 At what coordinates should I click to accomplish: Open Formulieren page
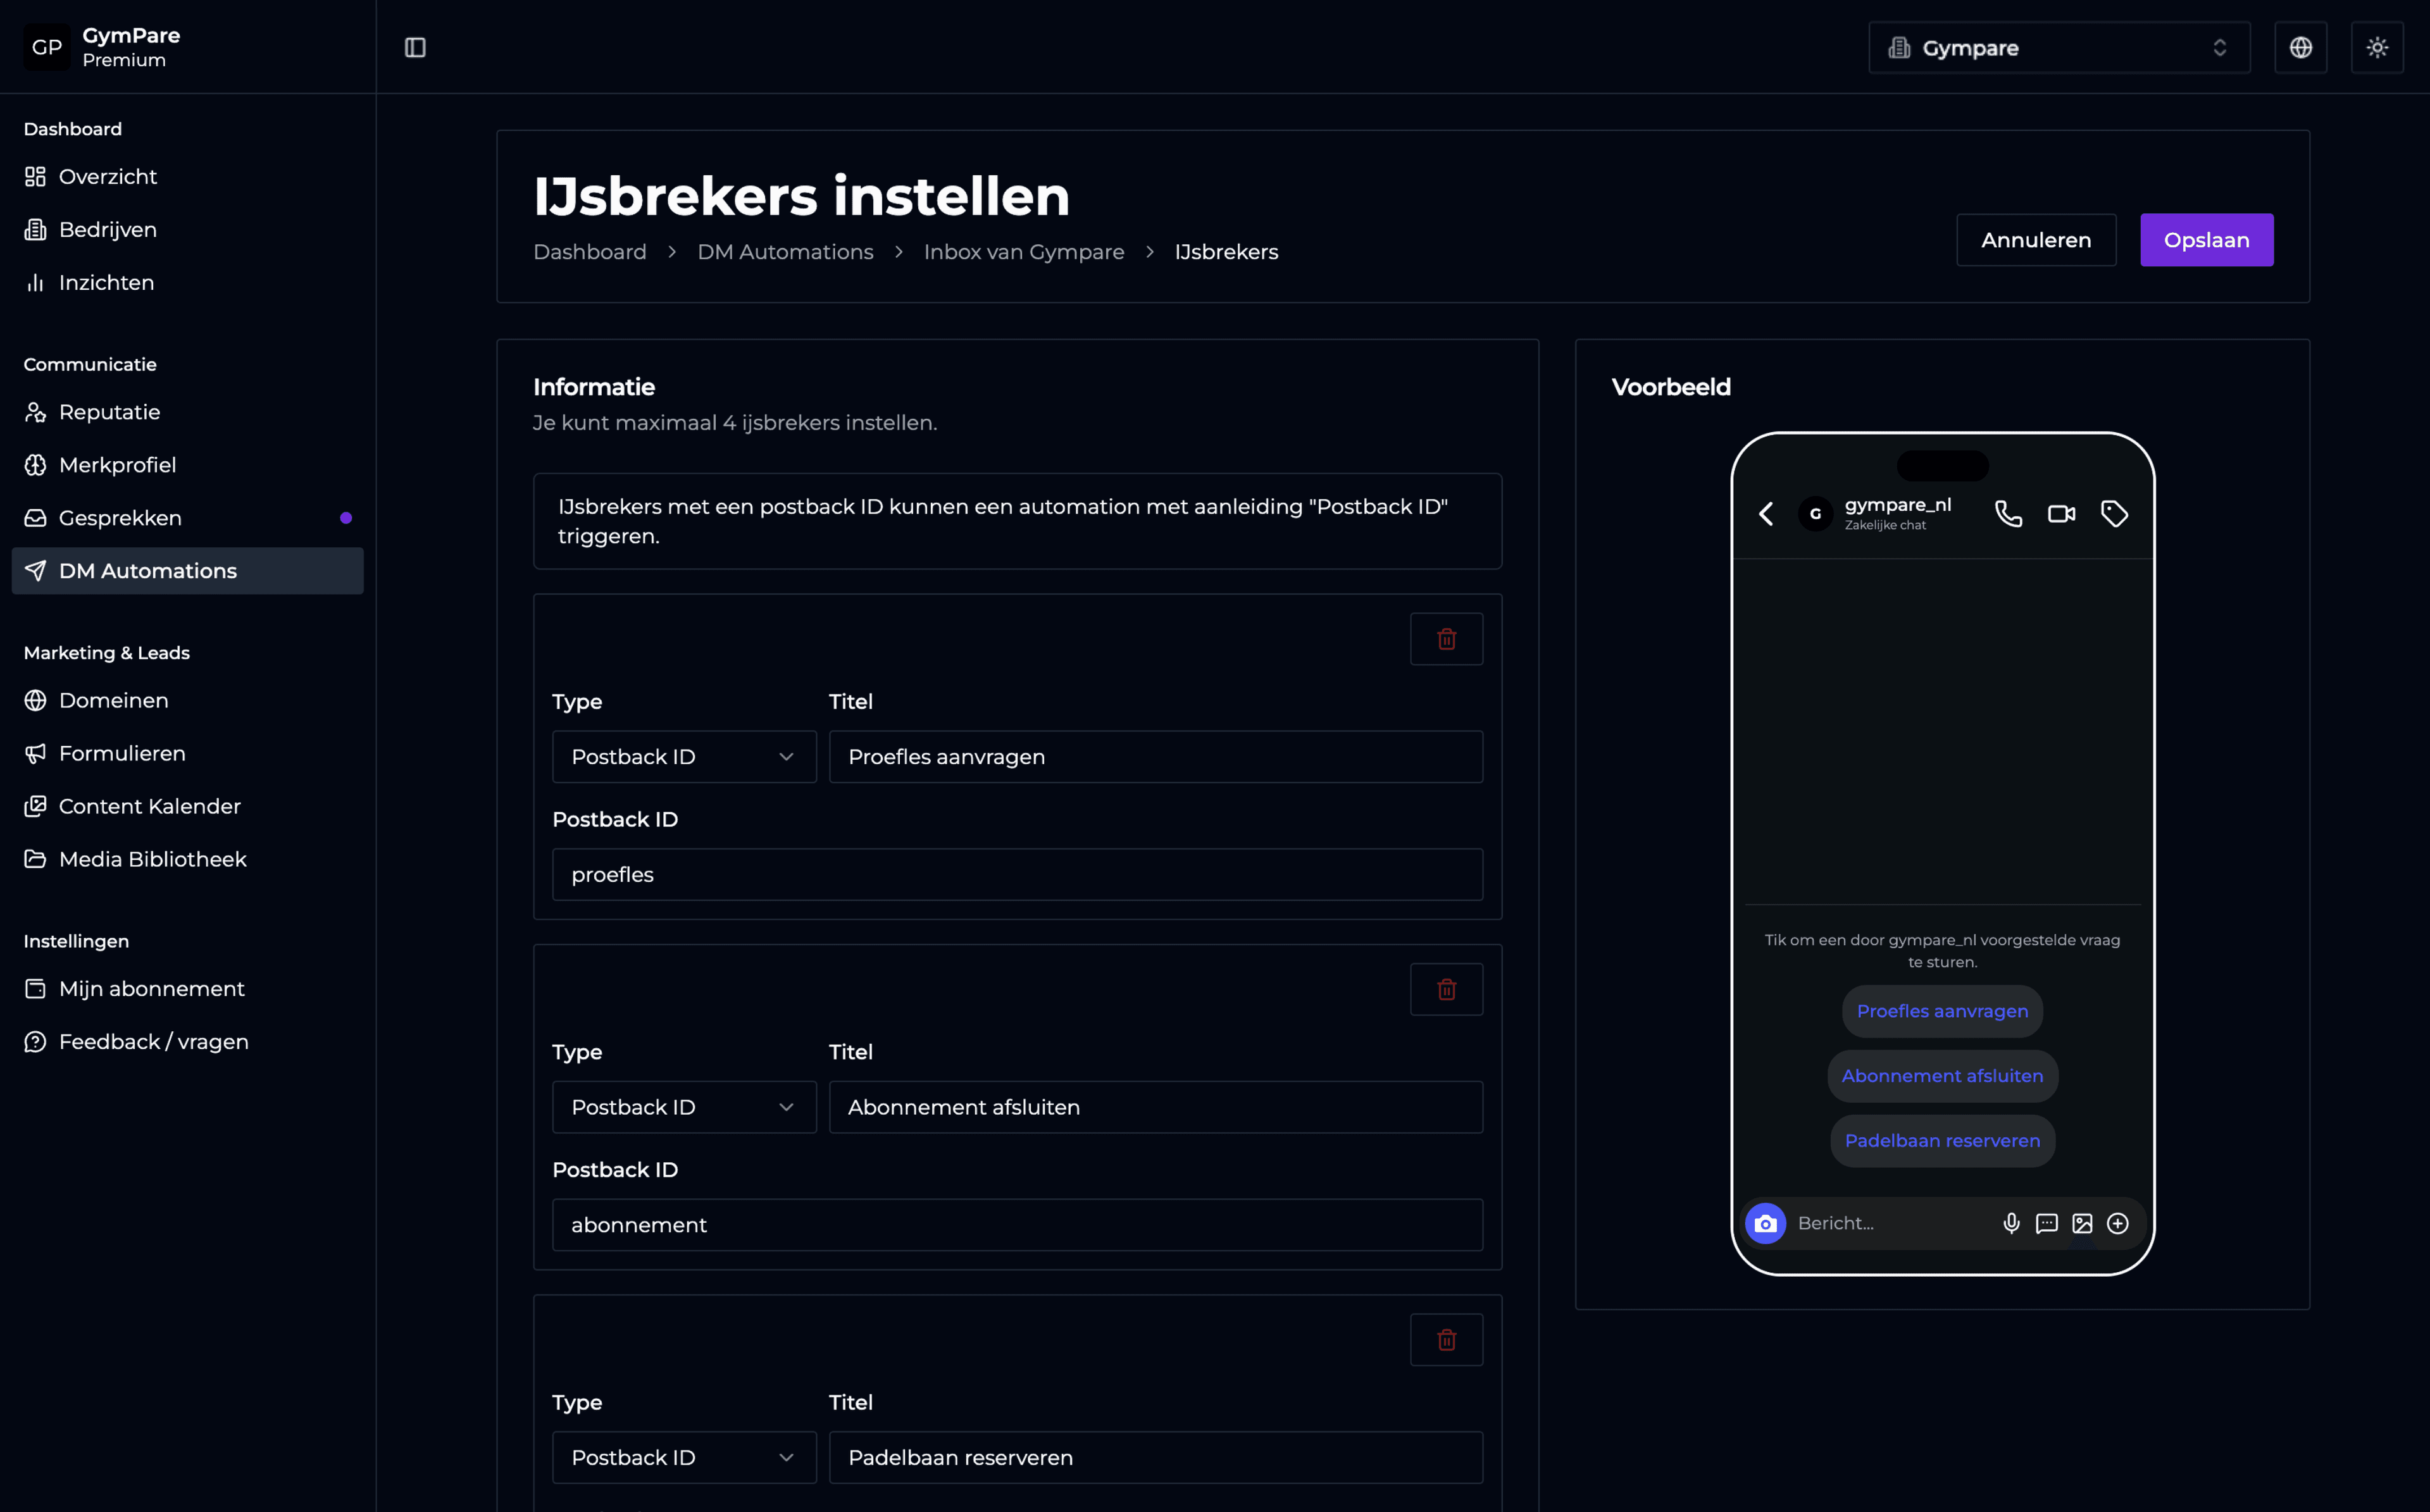point(187,753)
